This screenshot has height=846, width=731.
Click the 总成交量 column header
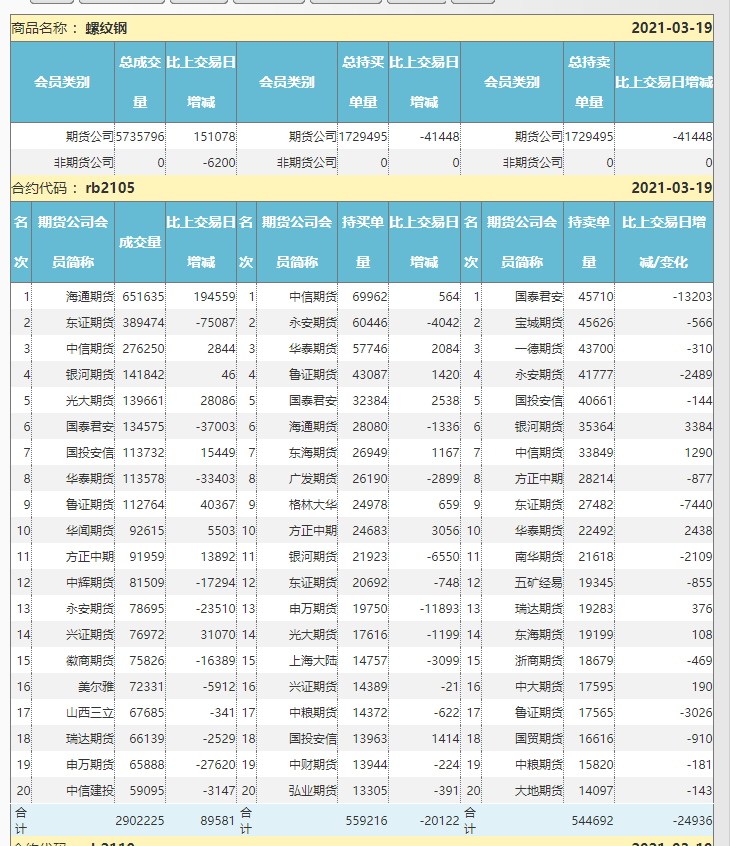tap(140, 81)
